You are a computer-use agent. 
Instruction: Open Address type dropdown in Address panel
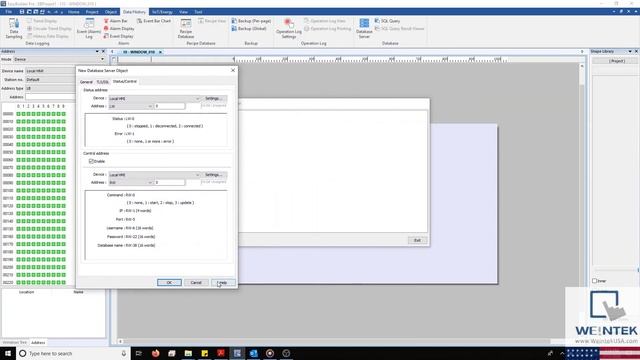point(51,88)
